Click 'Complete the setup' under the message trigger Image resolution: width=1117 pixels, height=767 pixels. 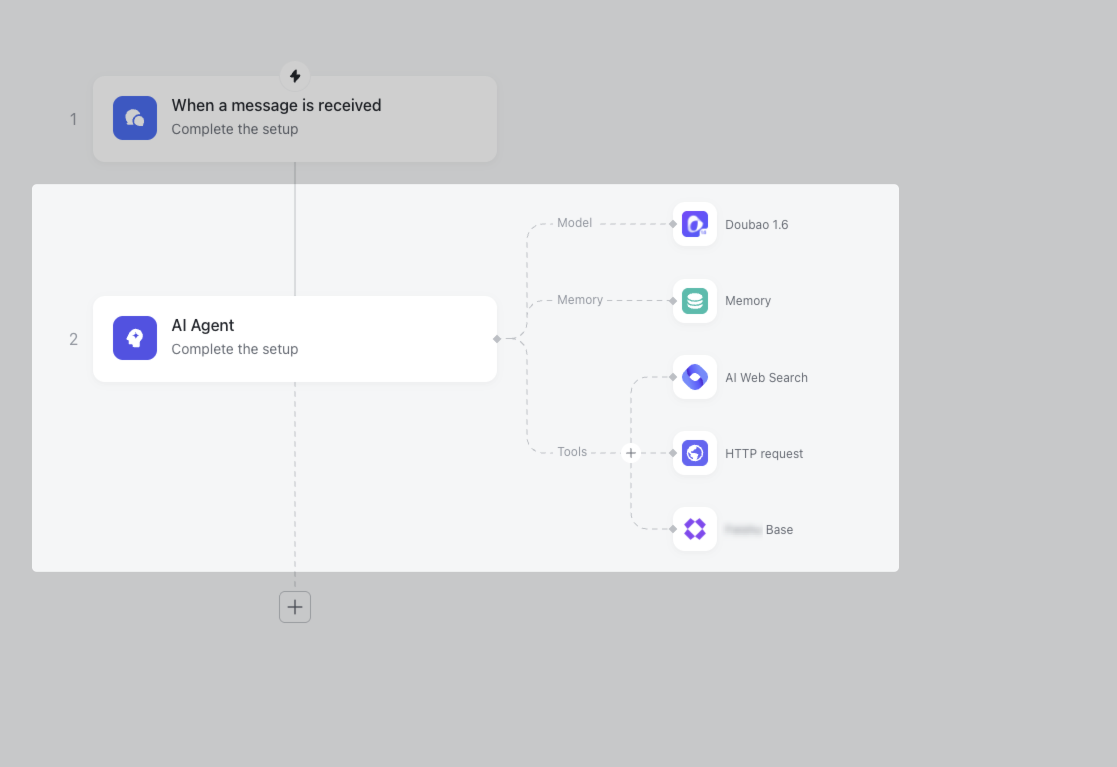(x=234, y=129)
